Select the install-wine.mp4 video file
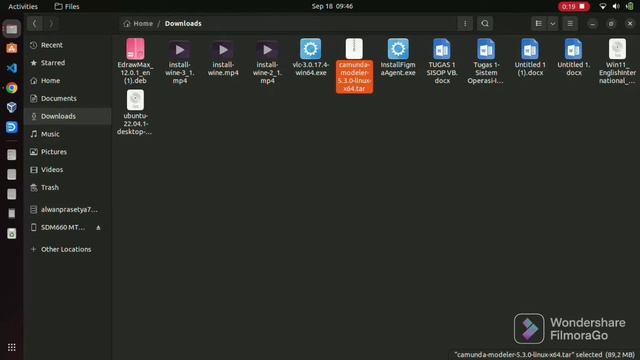Viewport: 640px width, 360px height. tap(223, 58)
